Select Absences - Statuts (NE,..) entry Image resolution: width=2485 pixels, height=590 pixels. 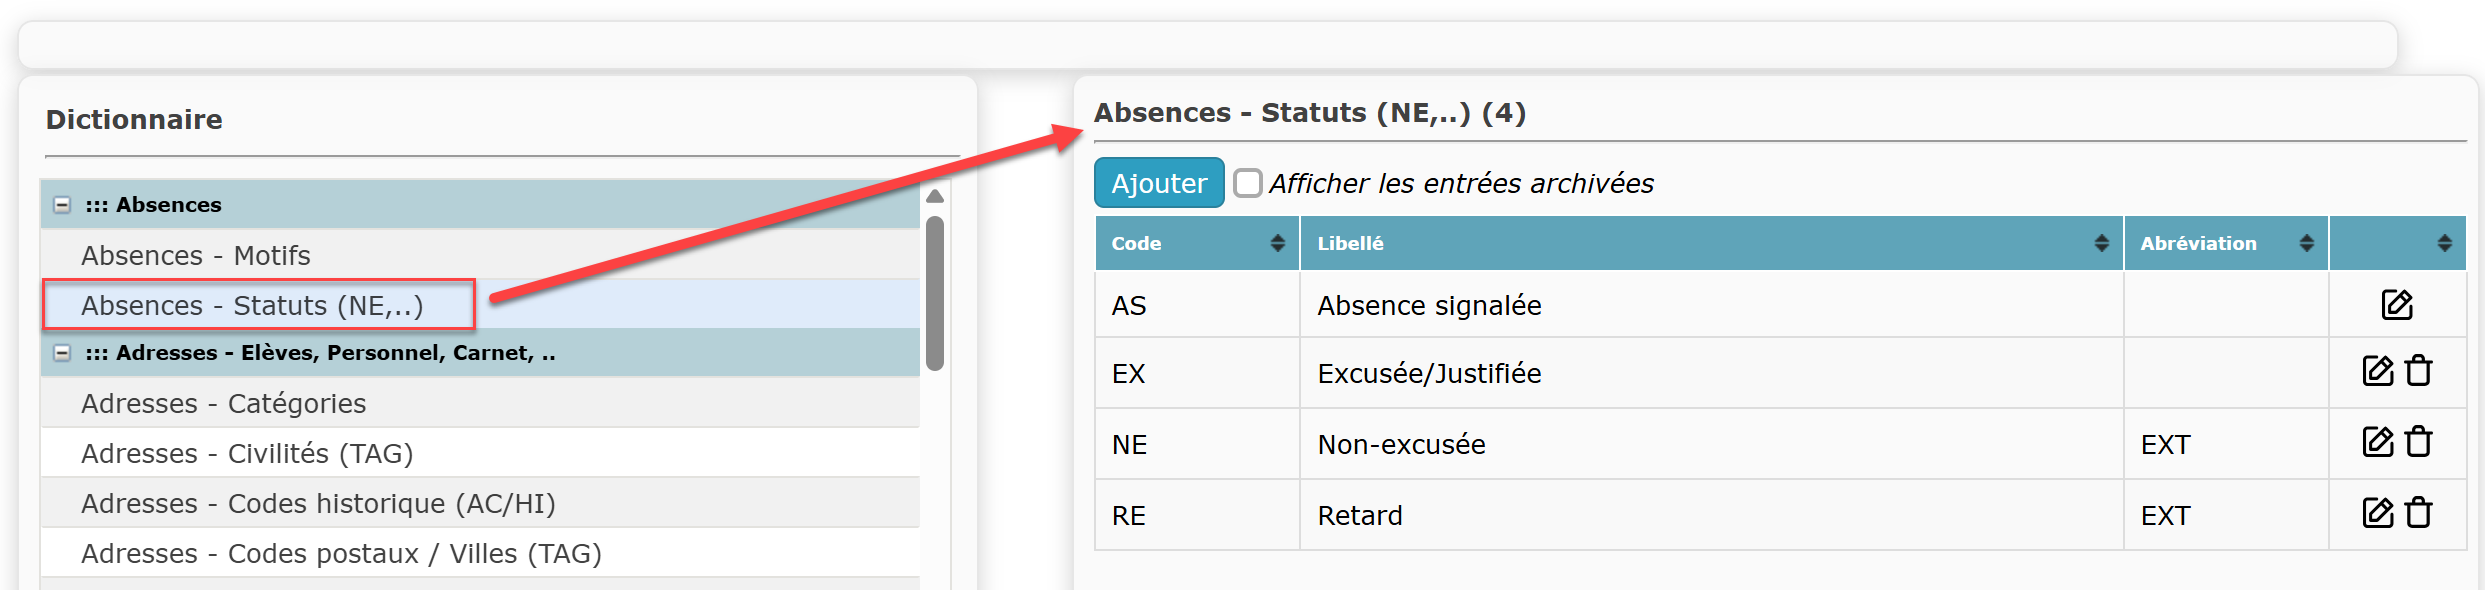click(252, 305)
